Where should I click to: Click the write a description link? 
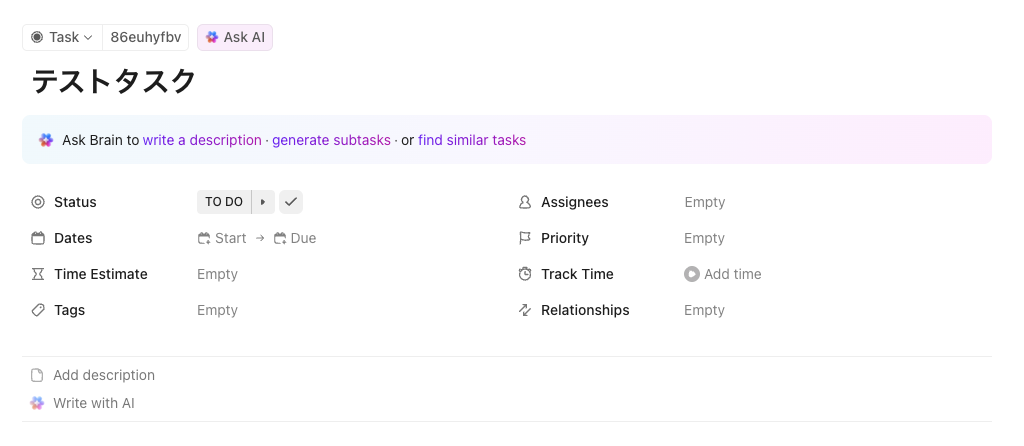[x=202, y=140]
